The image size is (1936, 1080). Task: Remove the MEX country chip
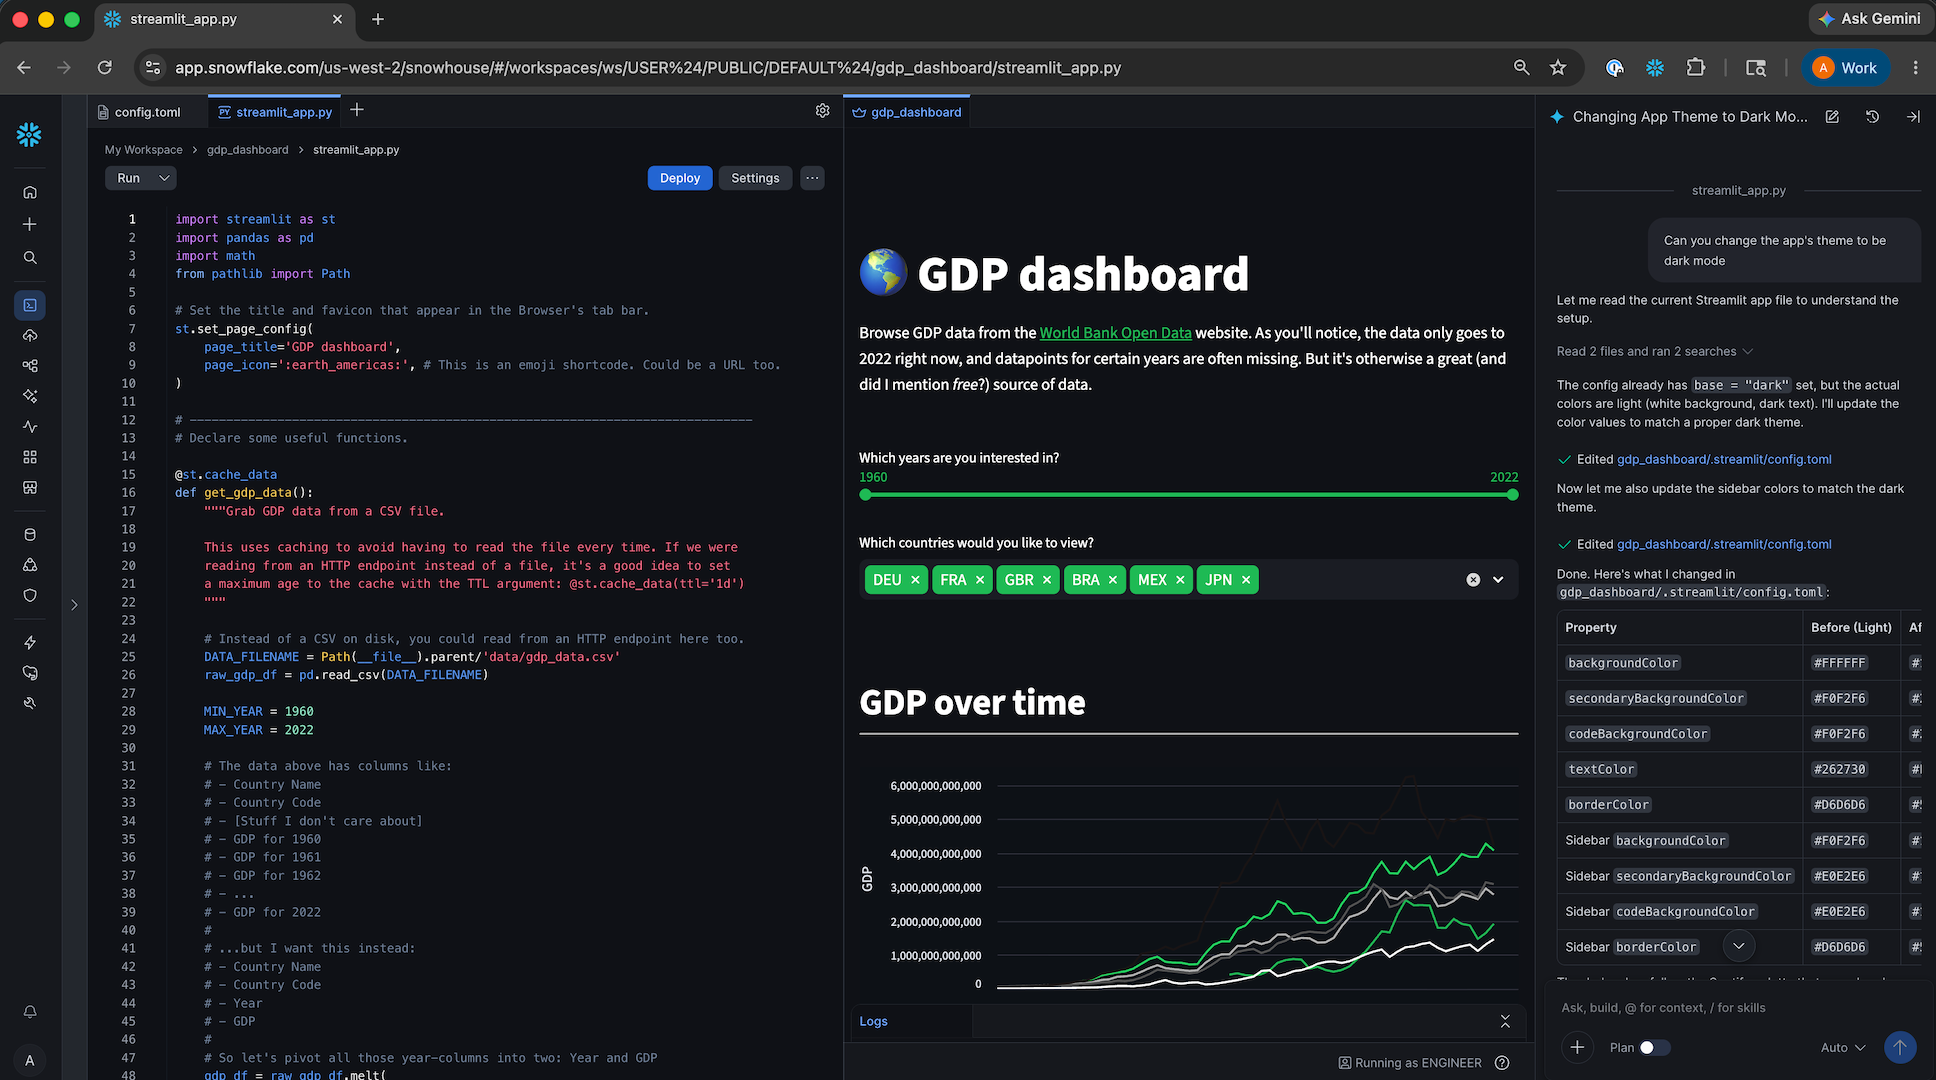click(1180, 580)
